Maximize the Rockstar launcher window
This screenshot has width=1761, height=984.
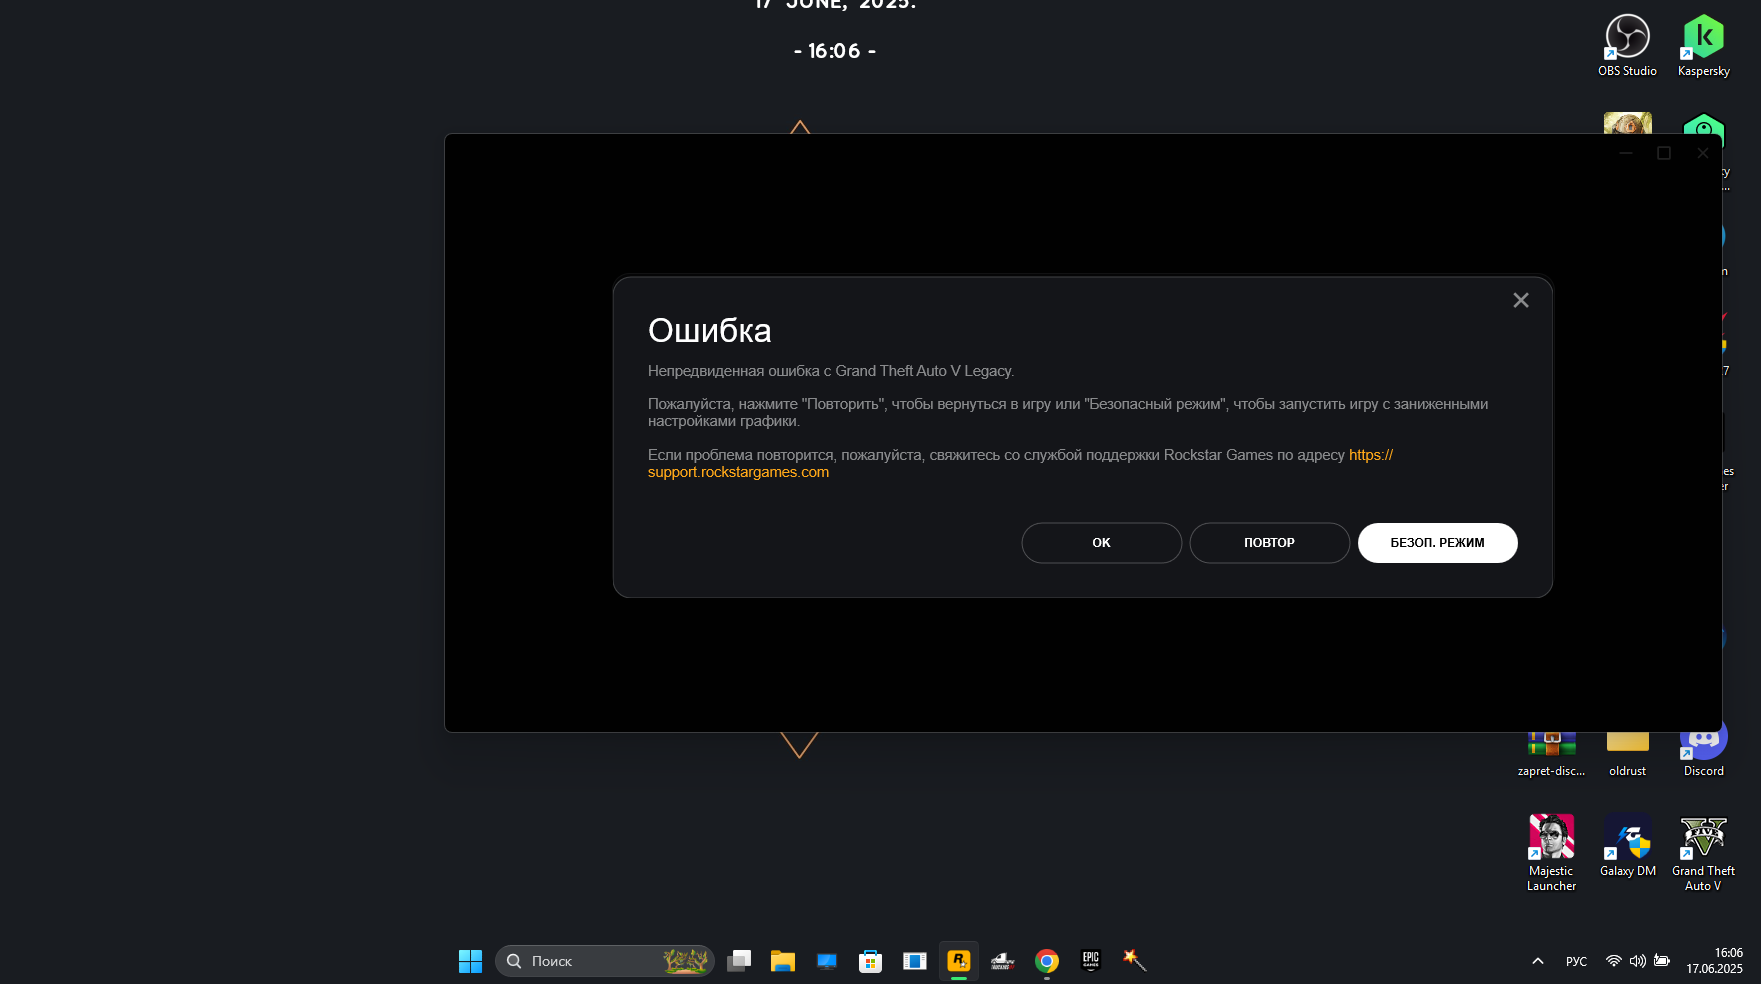point(1664,153)
